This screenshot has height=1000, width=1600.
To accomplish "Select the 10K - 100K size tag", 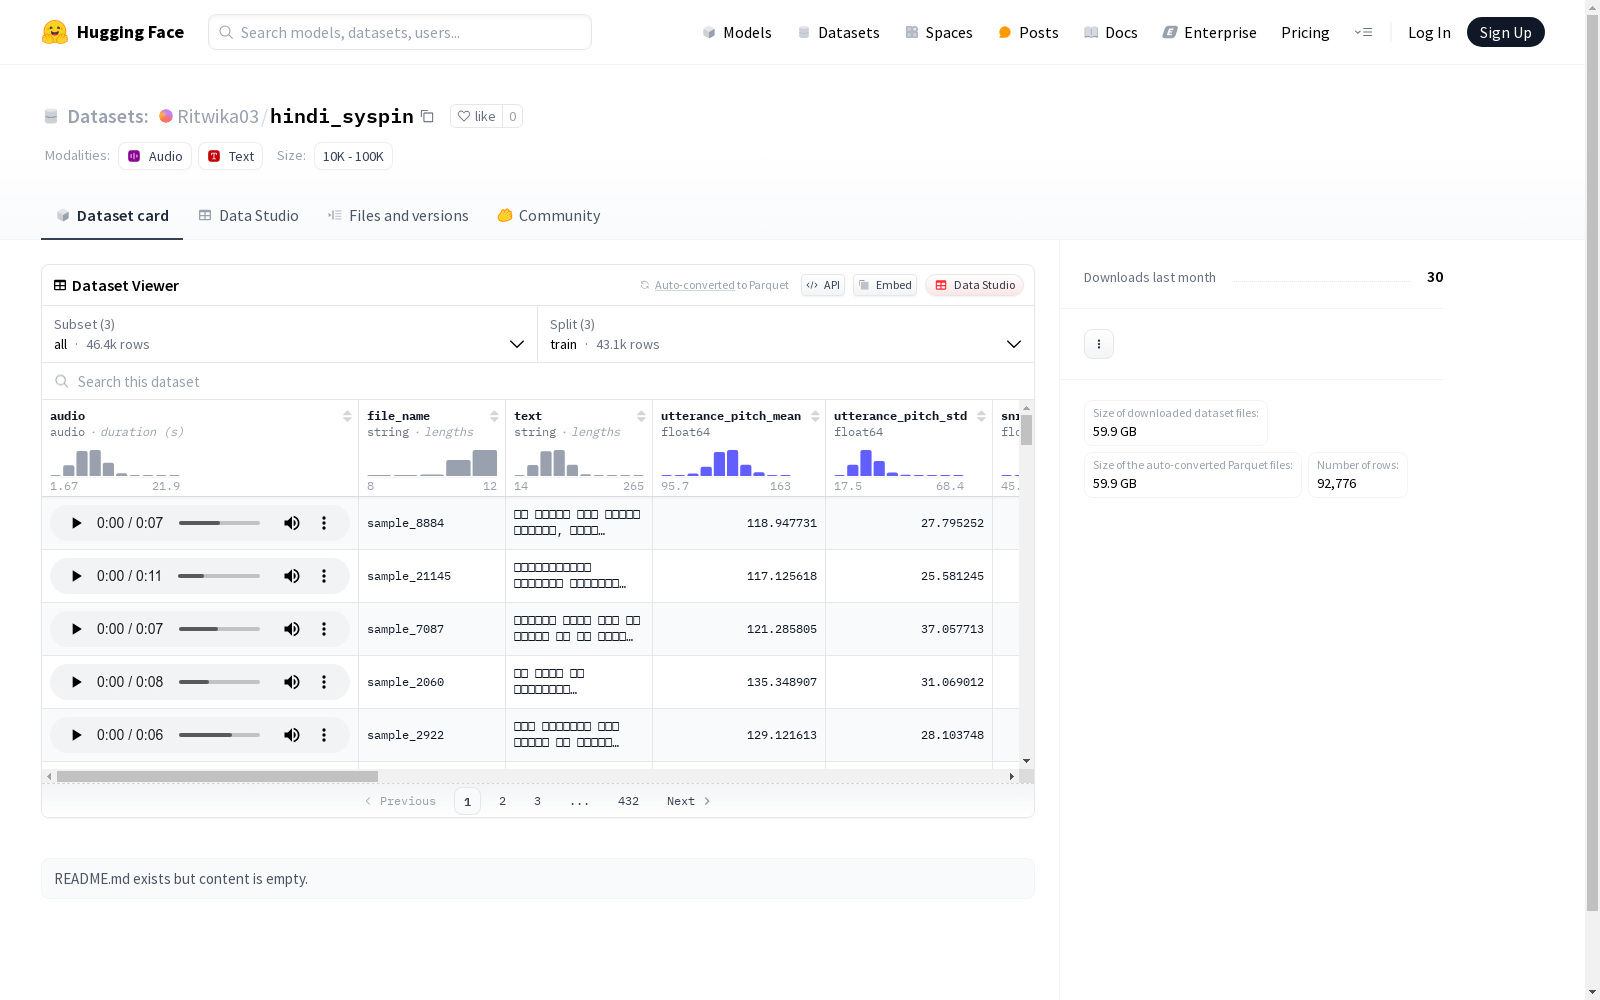I will 353,156.
